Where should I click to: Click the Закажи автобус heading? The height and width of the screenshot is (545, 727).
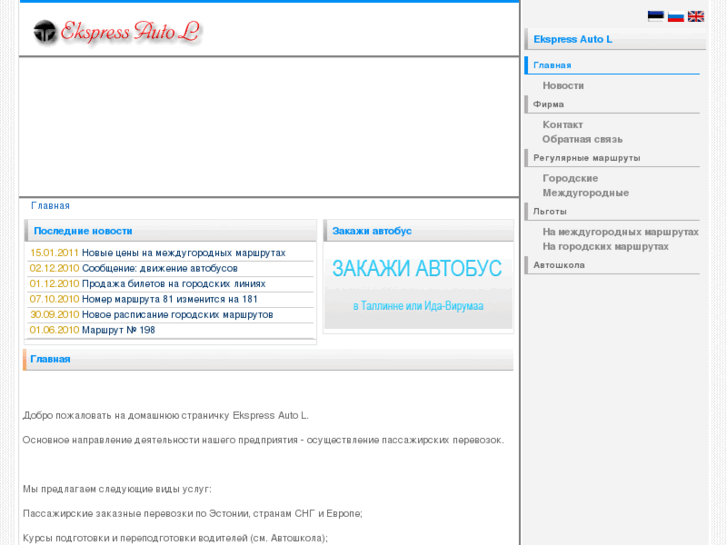372,231
